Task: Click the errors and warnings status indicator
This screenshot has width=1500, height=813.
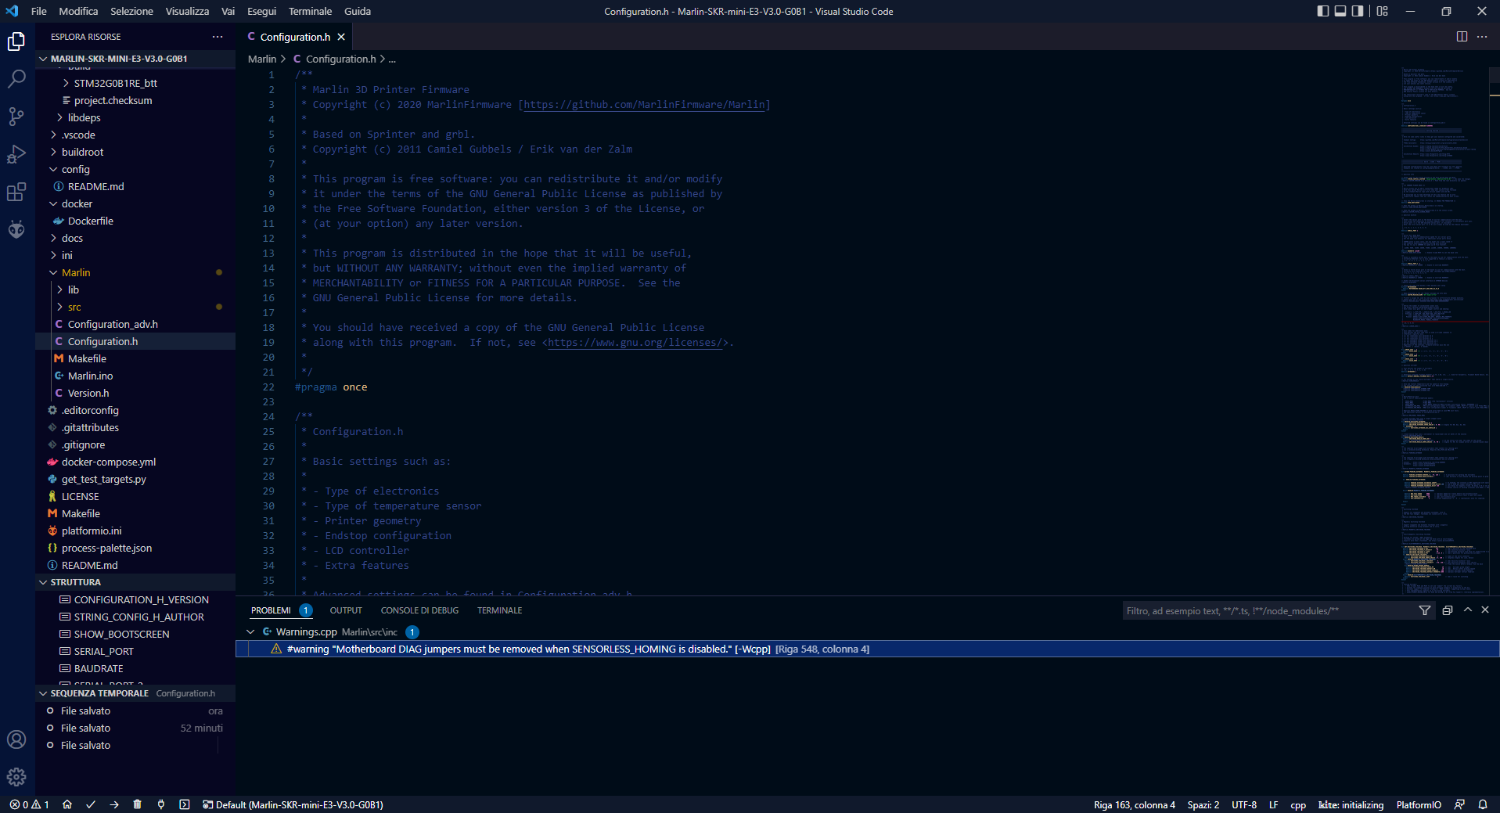Action: [x=29, y=805]
